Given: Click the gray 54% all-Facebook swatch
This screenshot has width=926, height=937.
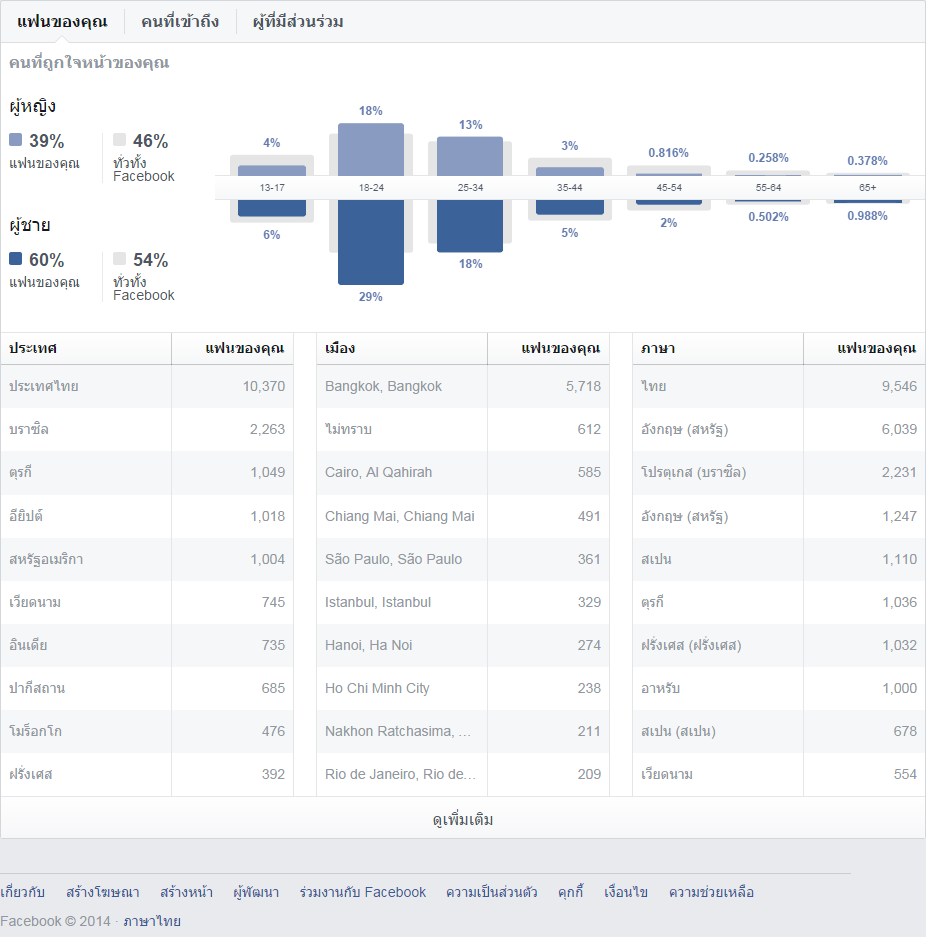Looking at the screenshot, I should [119, 259].
